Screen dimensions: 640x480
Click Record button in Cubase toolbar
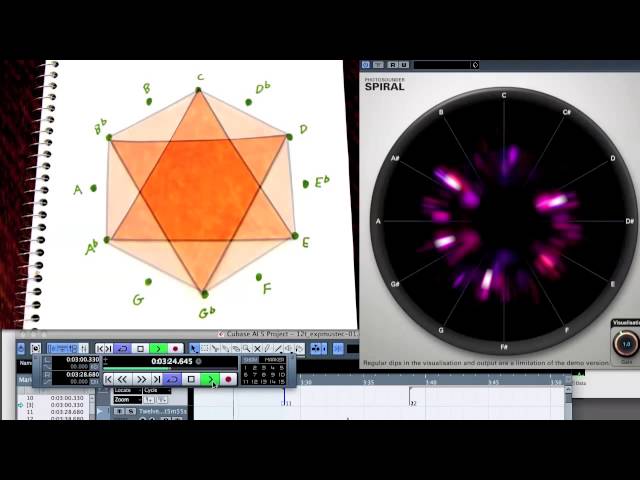point(175,349)
